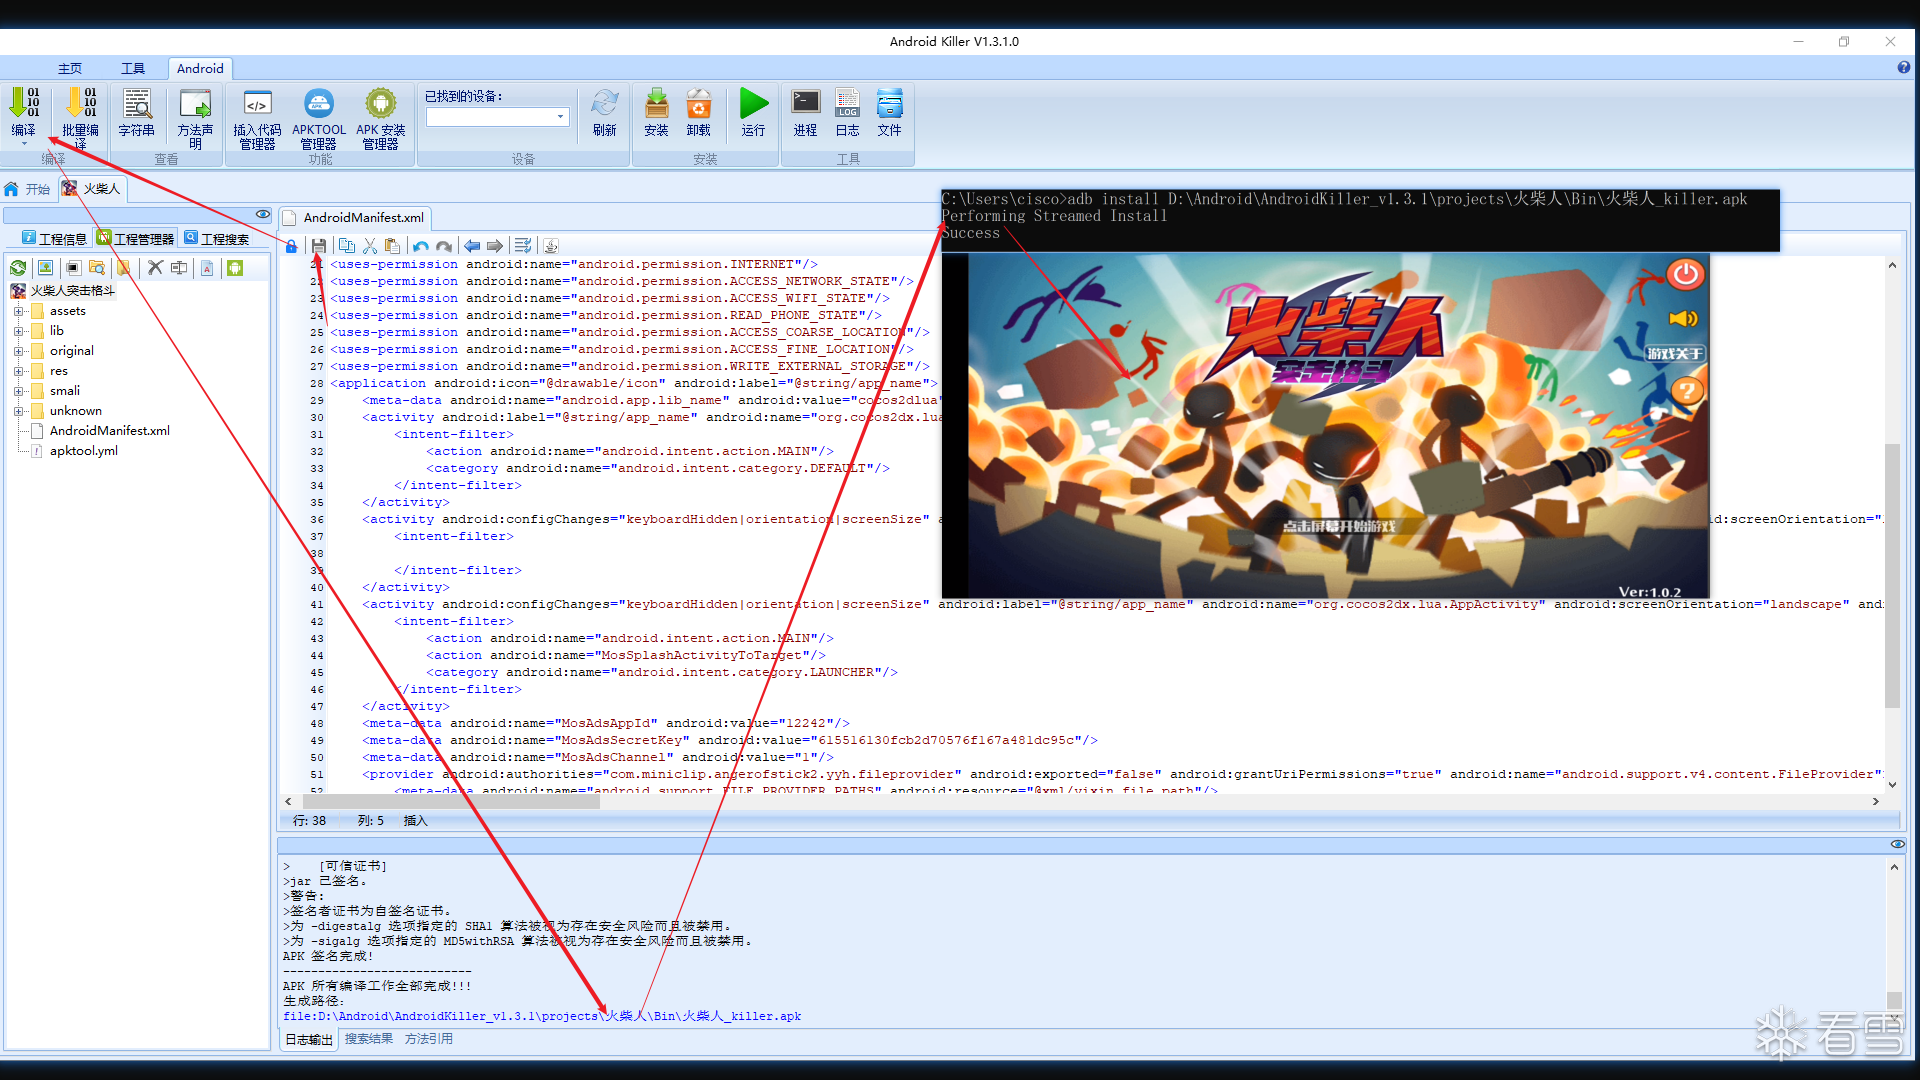This screenshot has width=1920, height=1080.
Task: Click the 编译 compile button
Action: (24, 111)
